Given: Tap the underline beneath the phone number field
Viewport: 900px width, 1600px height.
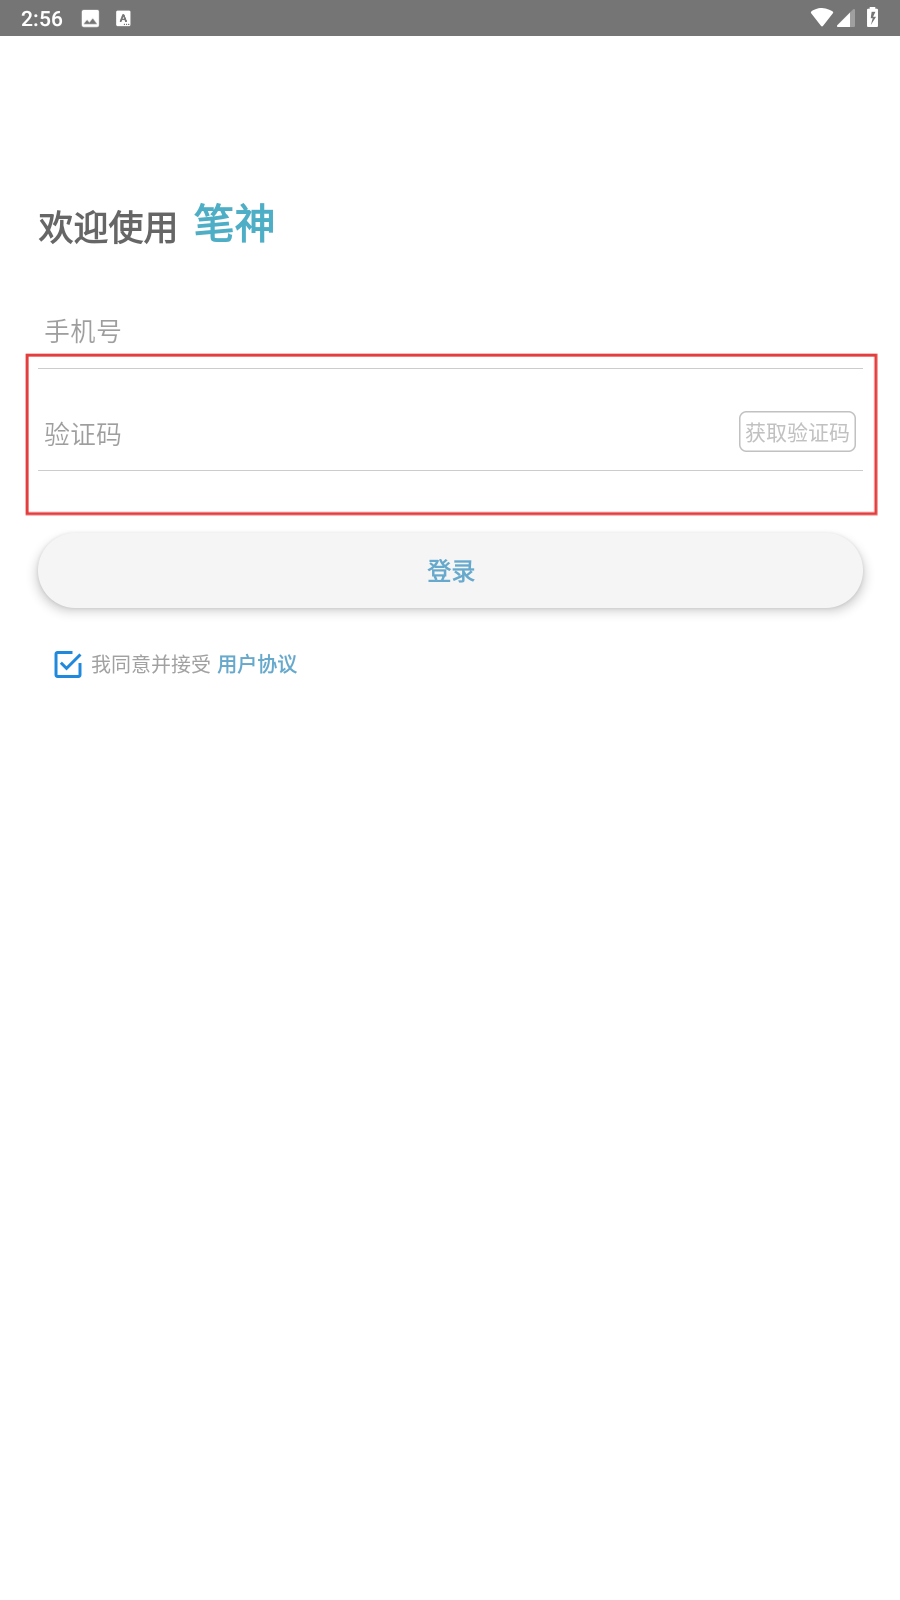Looking at the screenshot, I should [450, 368].
